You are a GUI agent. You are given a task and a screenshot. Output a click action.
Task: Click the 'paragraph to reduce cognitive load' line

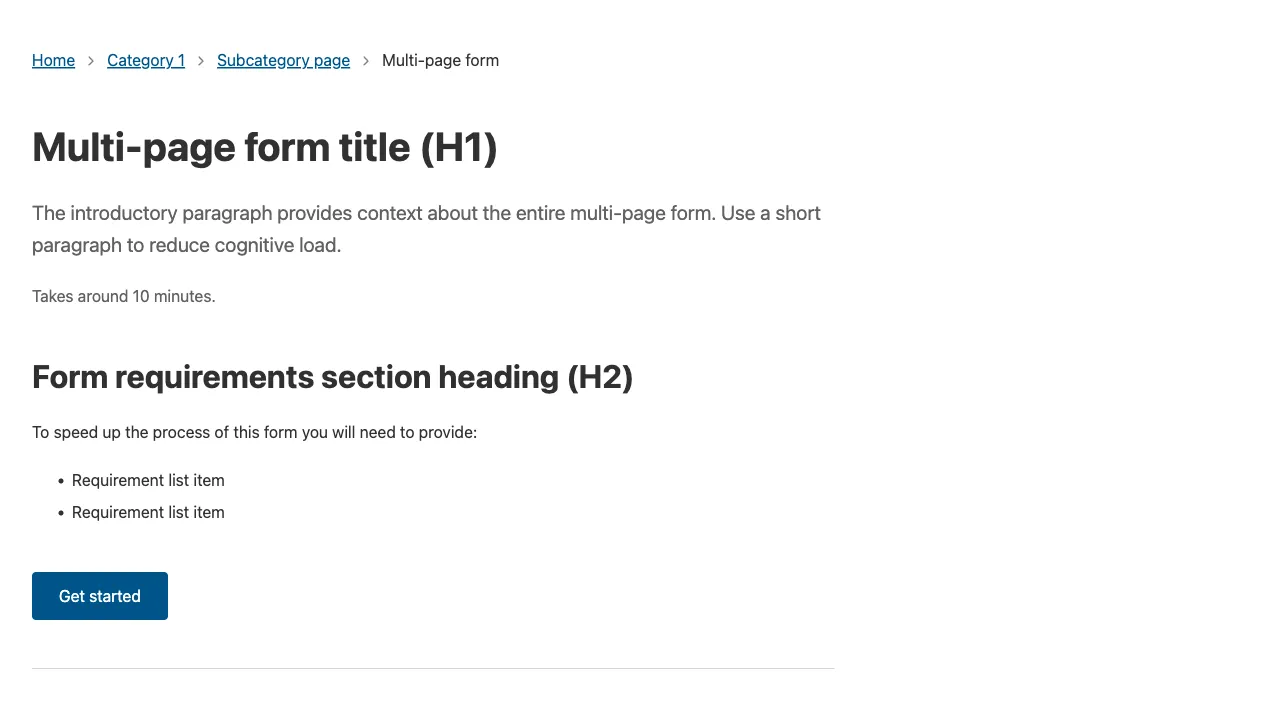click(186, 245)
